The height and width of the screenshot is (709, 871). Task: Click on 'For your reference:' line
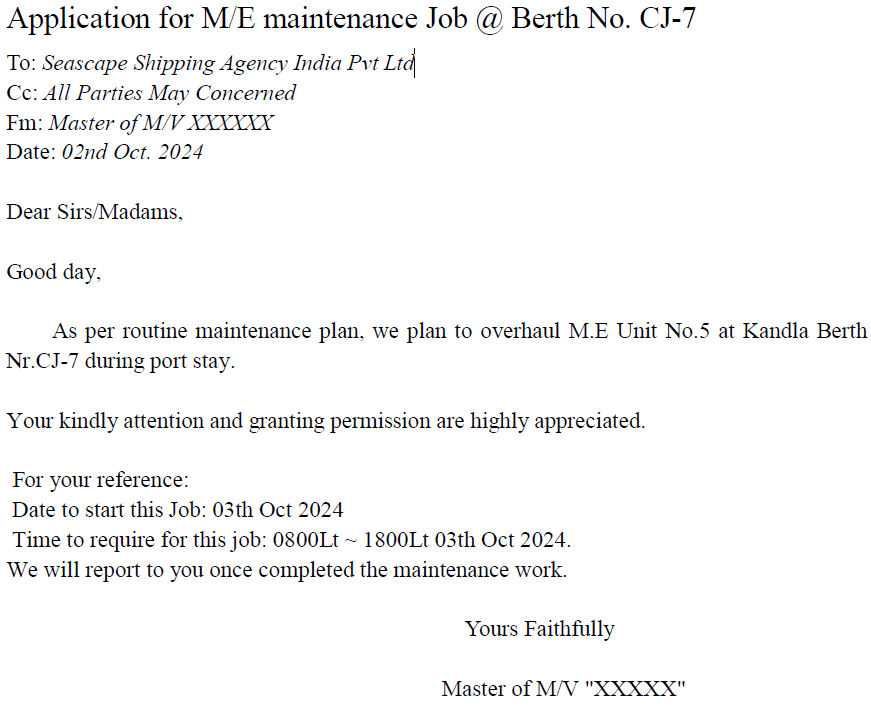[101, 480]
